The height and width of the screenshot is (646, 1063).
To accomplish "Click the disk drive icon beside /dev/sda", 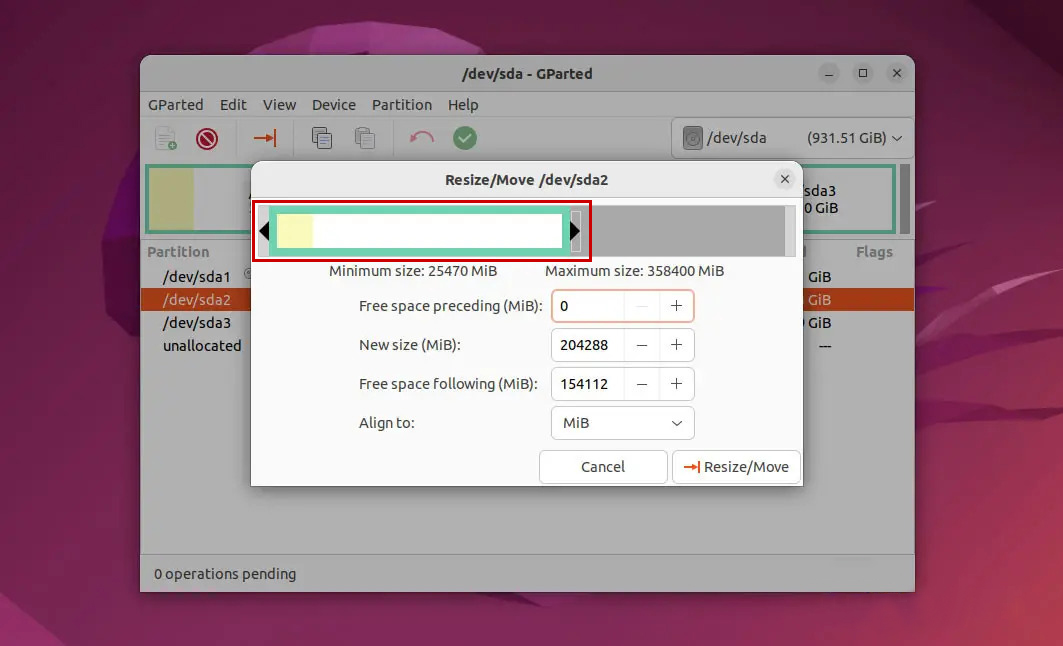I will pos(692,138).
